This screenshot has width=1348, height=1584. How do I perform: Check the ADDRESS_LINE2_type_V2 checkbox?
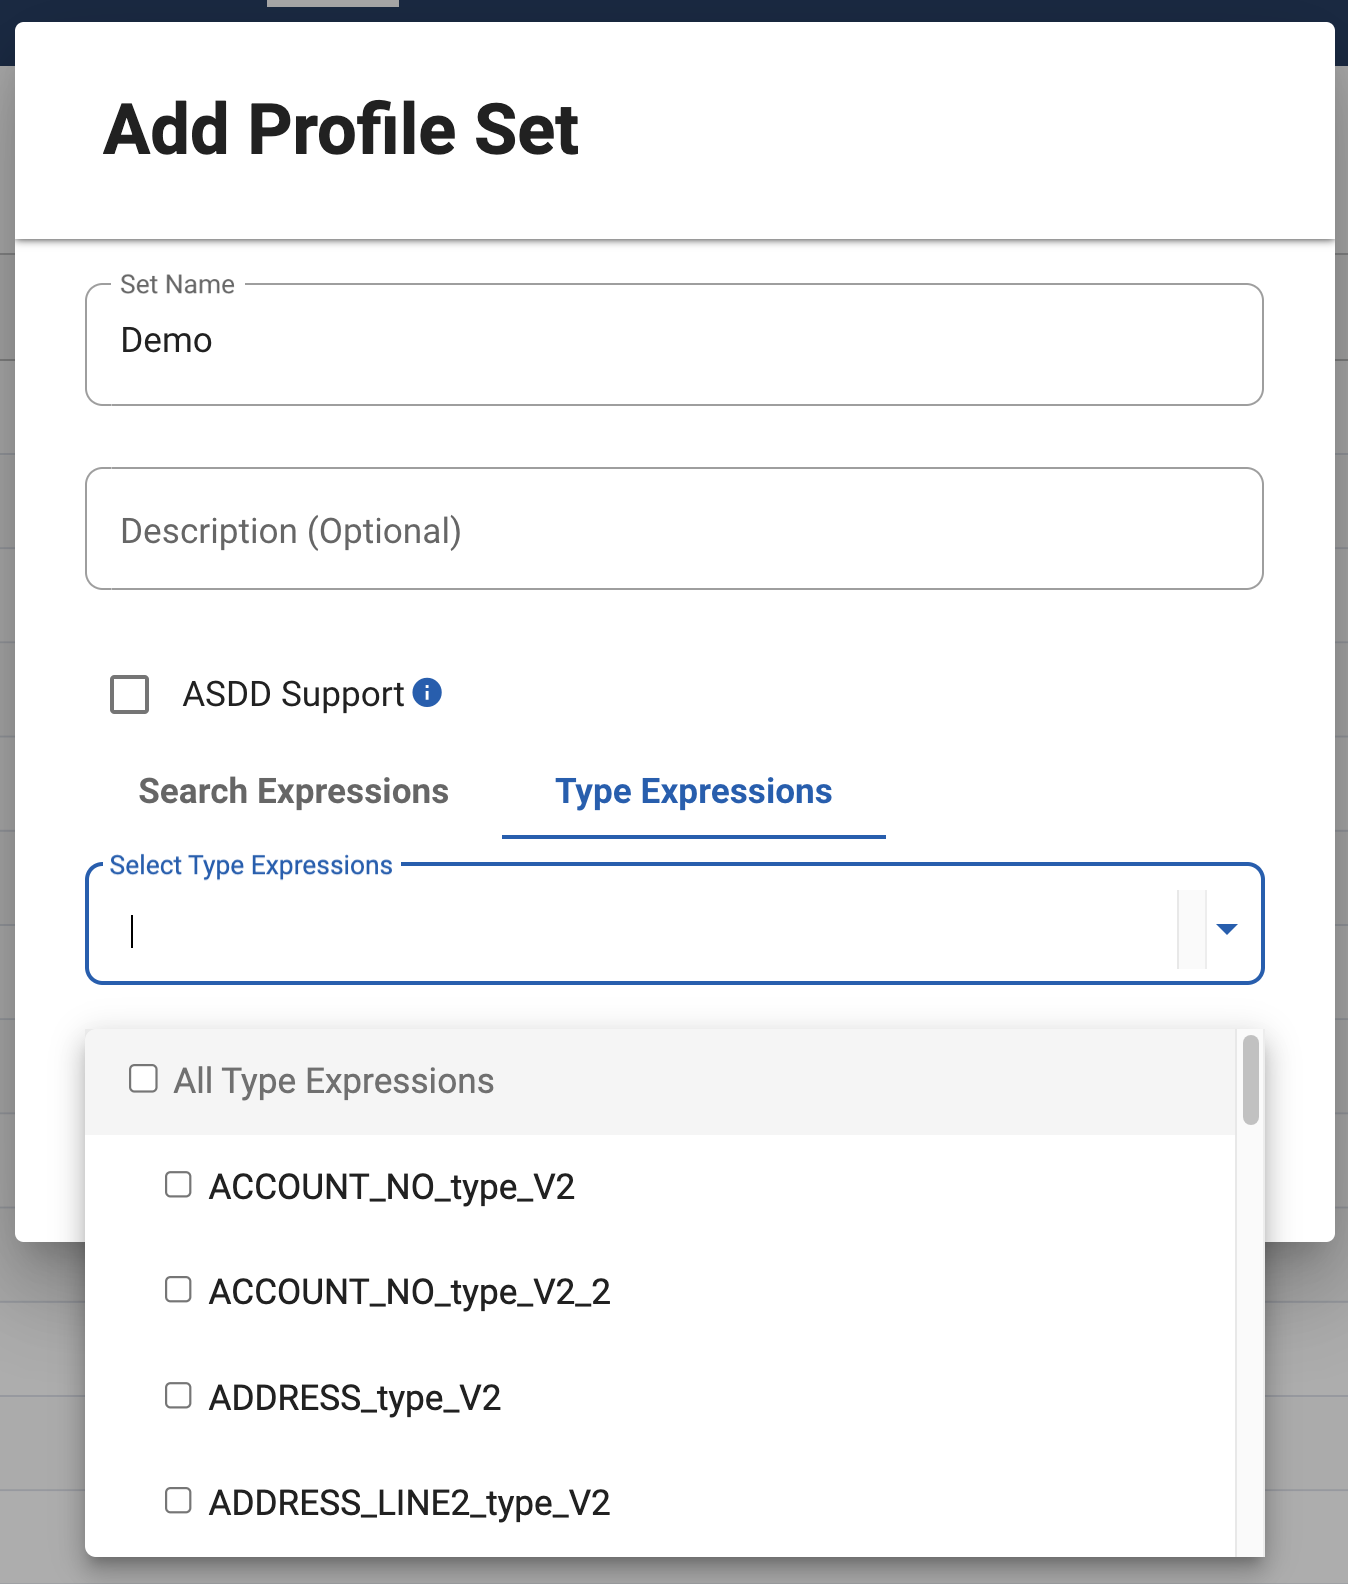[178, 1500]
